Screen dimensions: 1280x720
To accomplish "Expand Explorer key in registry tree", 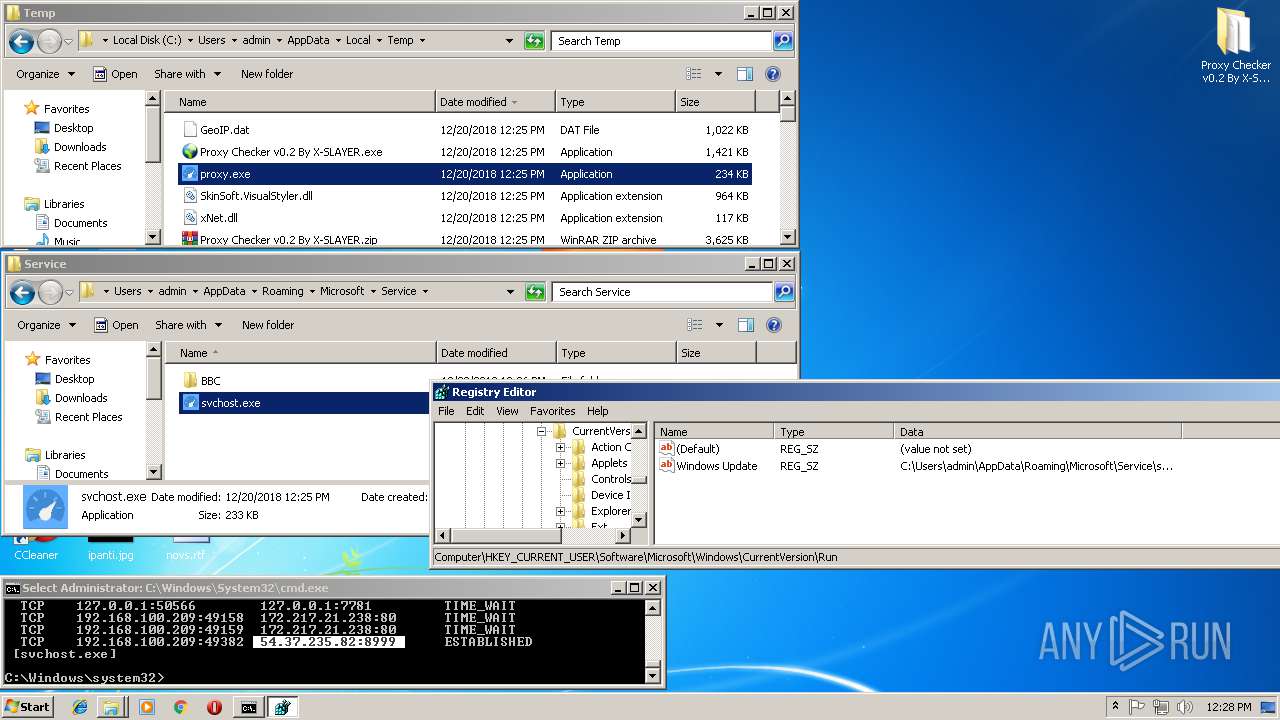I will 561,511.
